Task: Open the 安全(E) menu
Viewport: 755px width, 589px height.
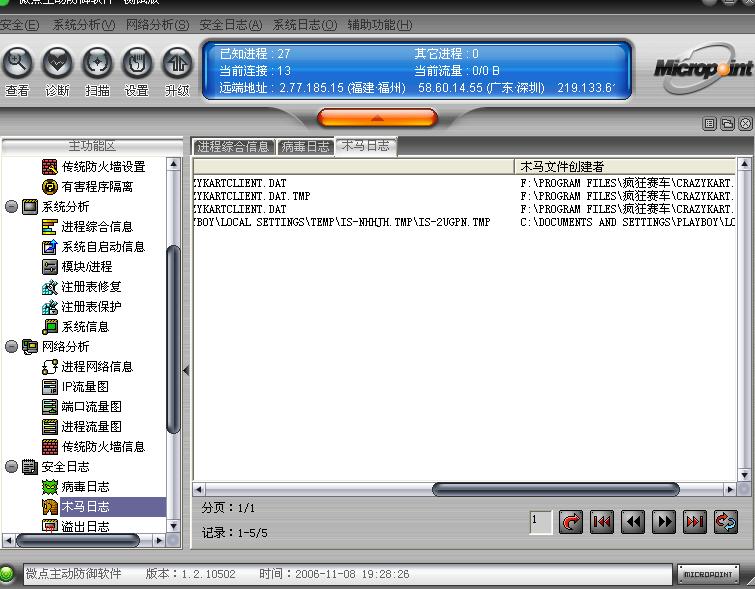Action: click(x=19, y=25)
